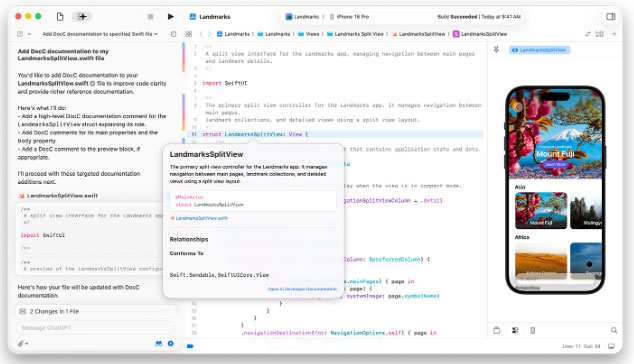Viewport: 634px width, 364px height.
Task: Open the conversation title dropdown
Action: coord(100,34)
